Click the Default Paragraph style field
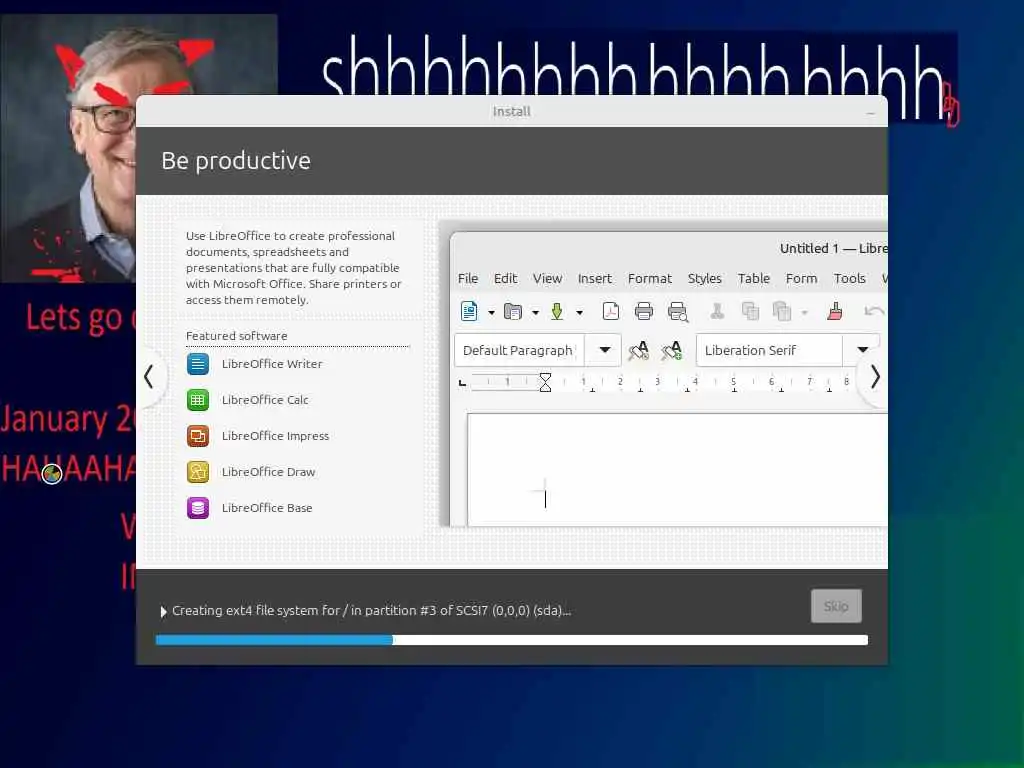The width and height of the screenshot is (1024, 768). point(519,350)
